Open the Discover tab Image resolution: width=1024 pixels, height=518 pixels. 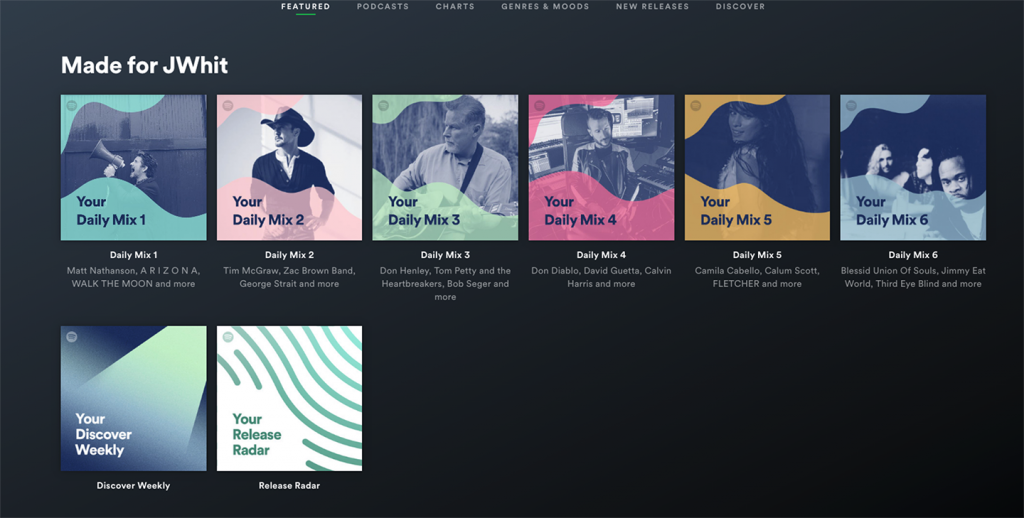(x=740, y=7)
